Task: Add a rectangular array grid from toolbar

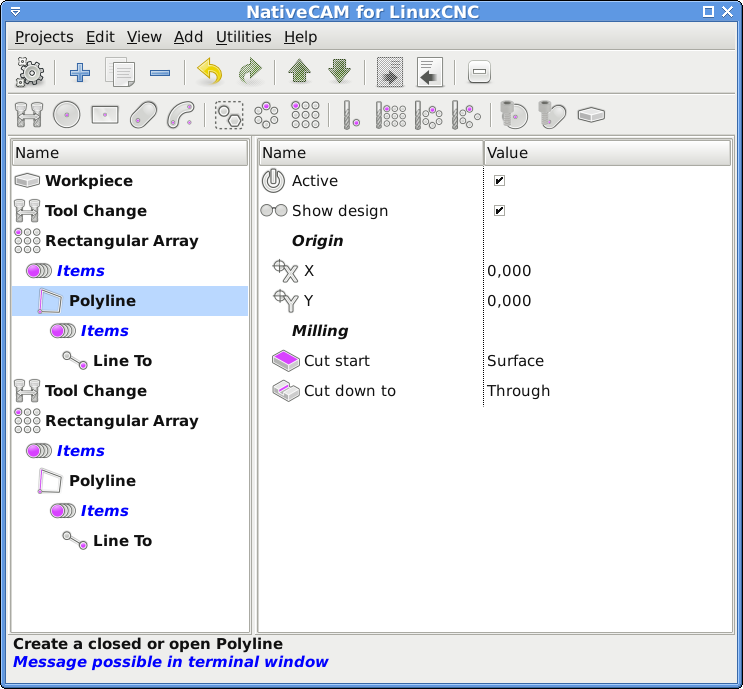Action: coord(305,115)
